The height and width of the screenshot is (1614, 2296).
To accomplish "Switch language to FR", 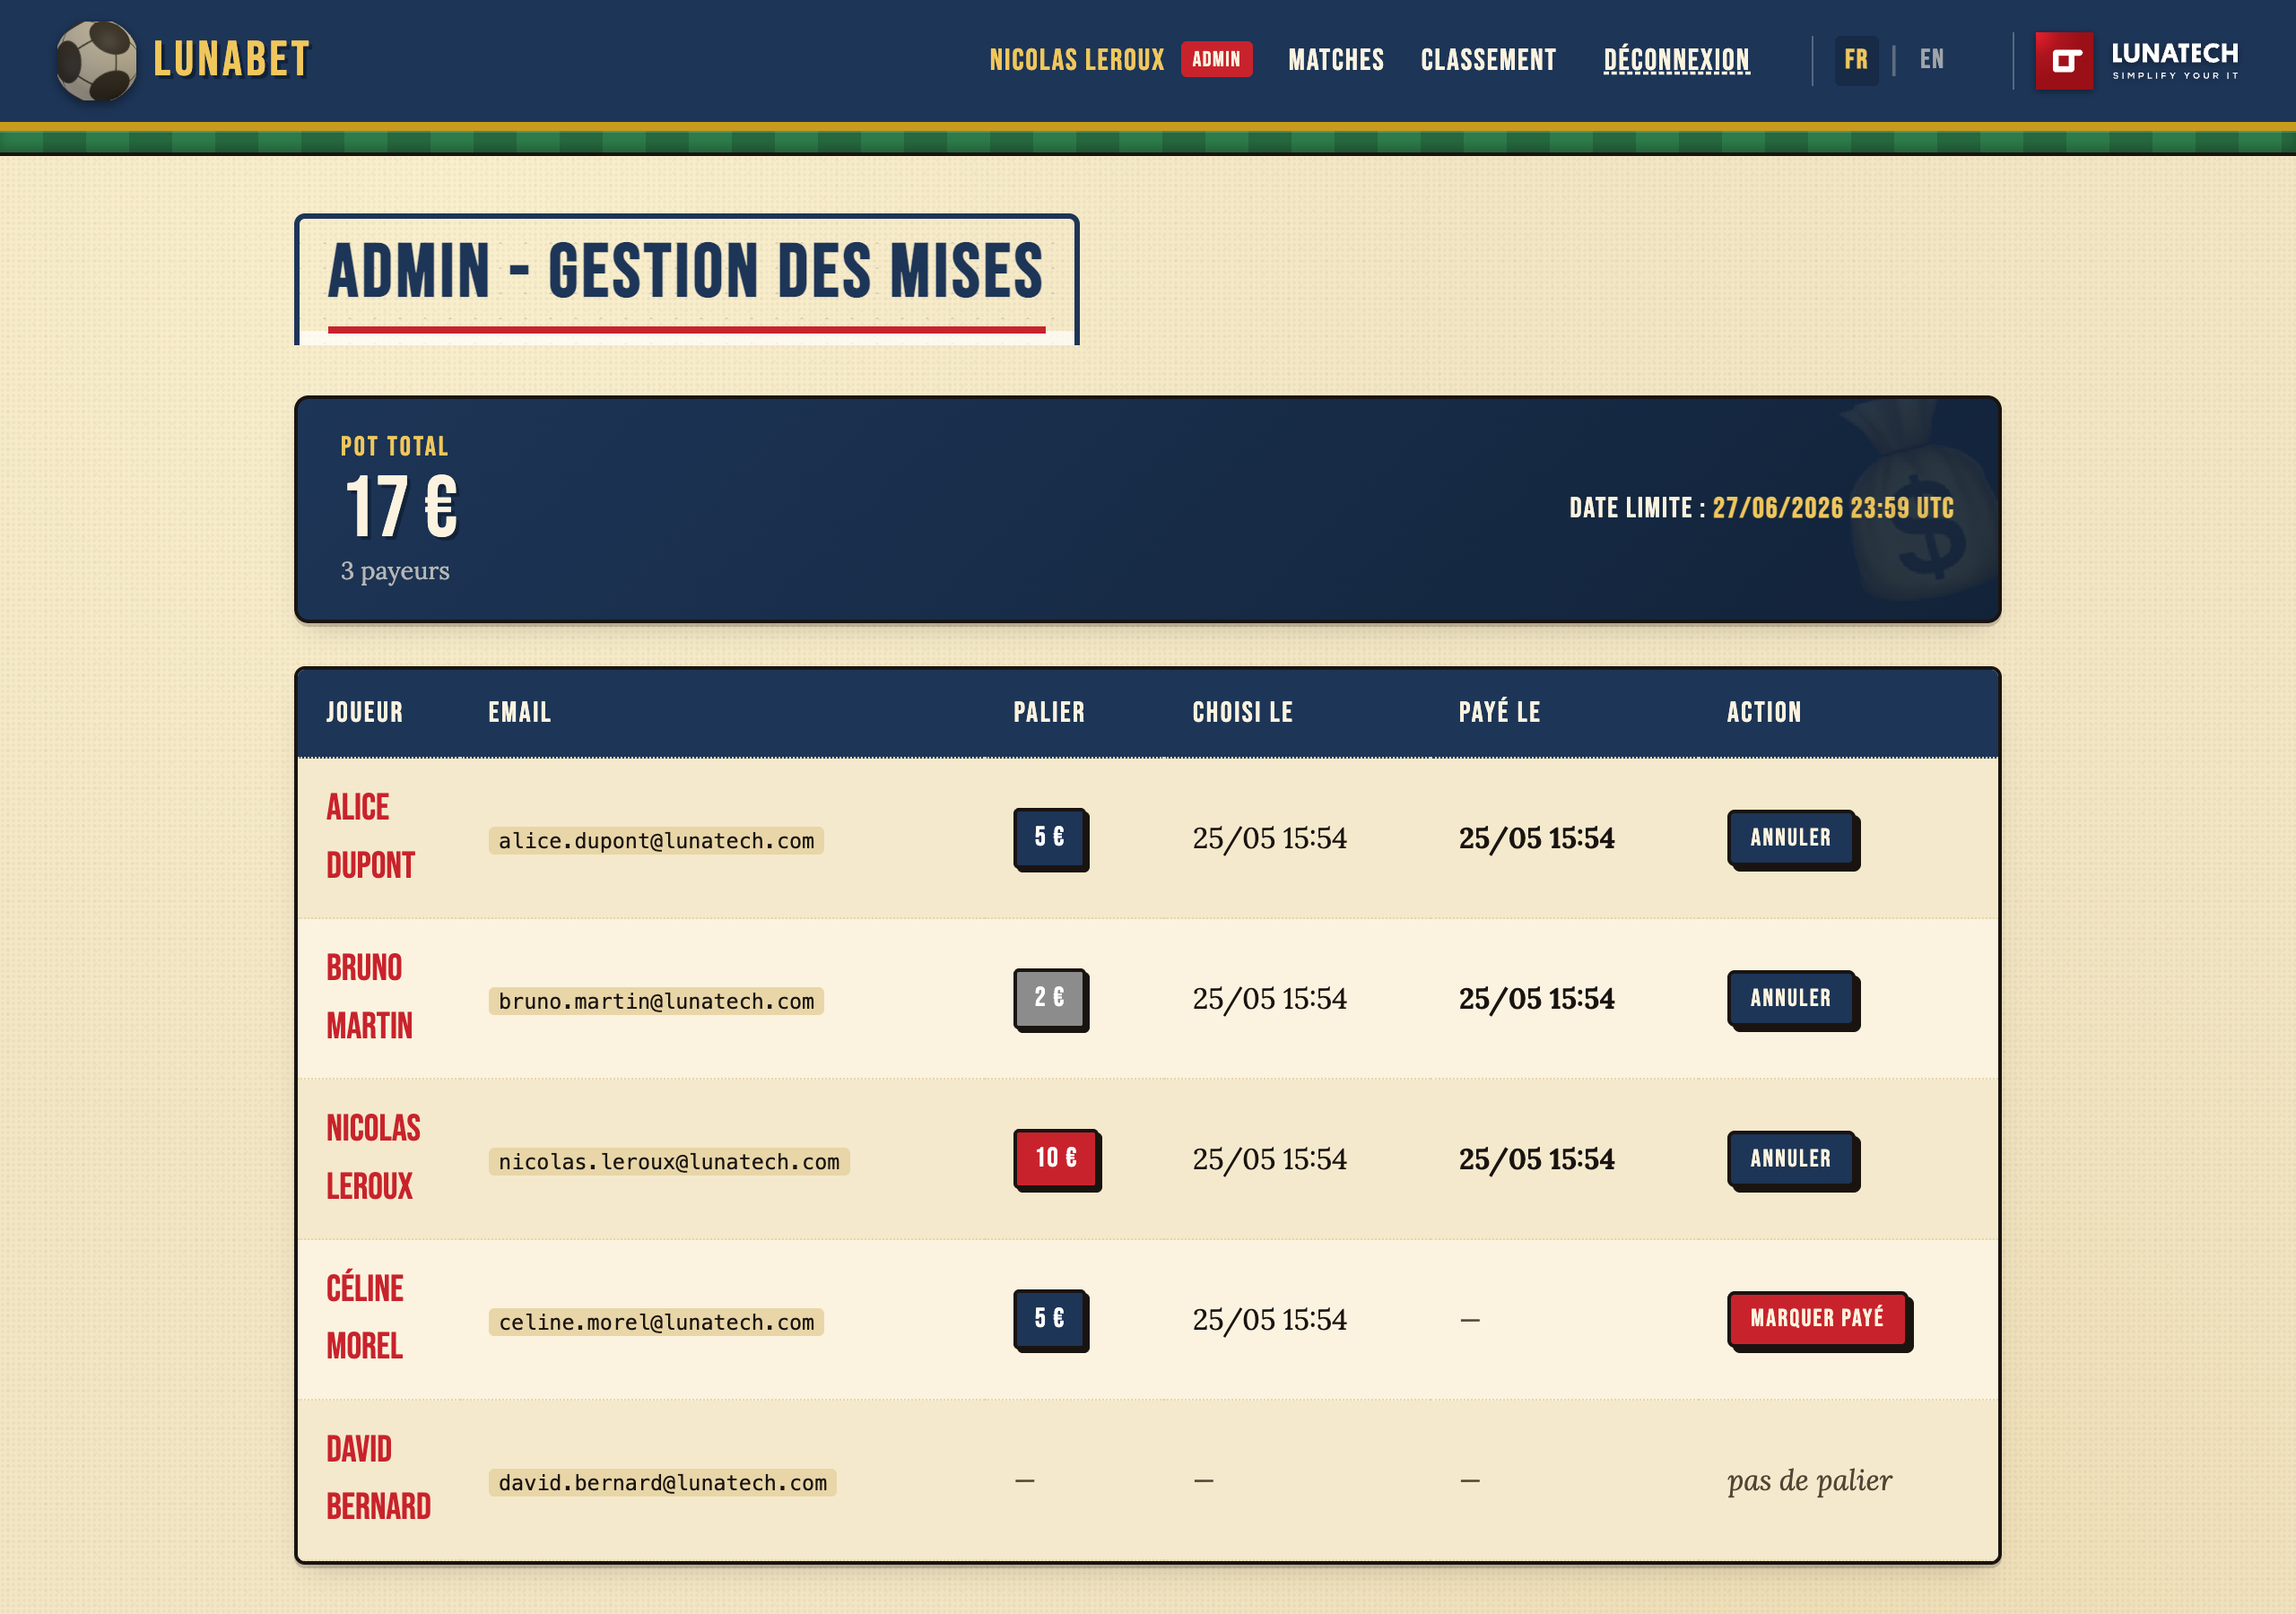I will tap(1856, 60).
